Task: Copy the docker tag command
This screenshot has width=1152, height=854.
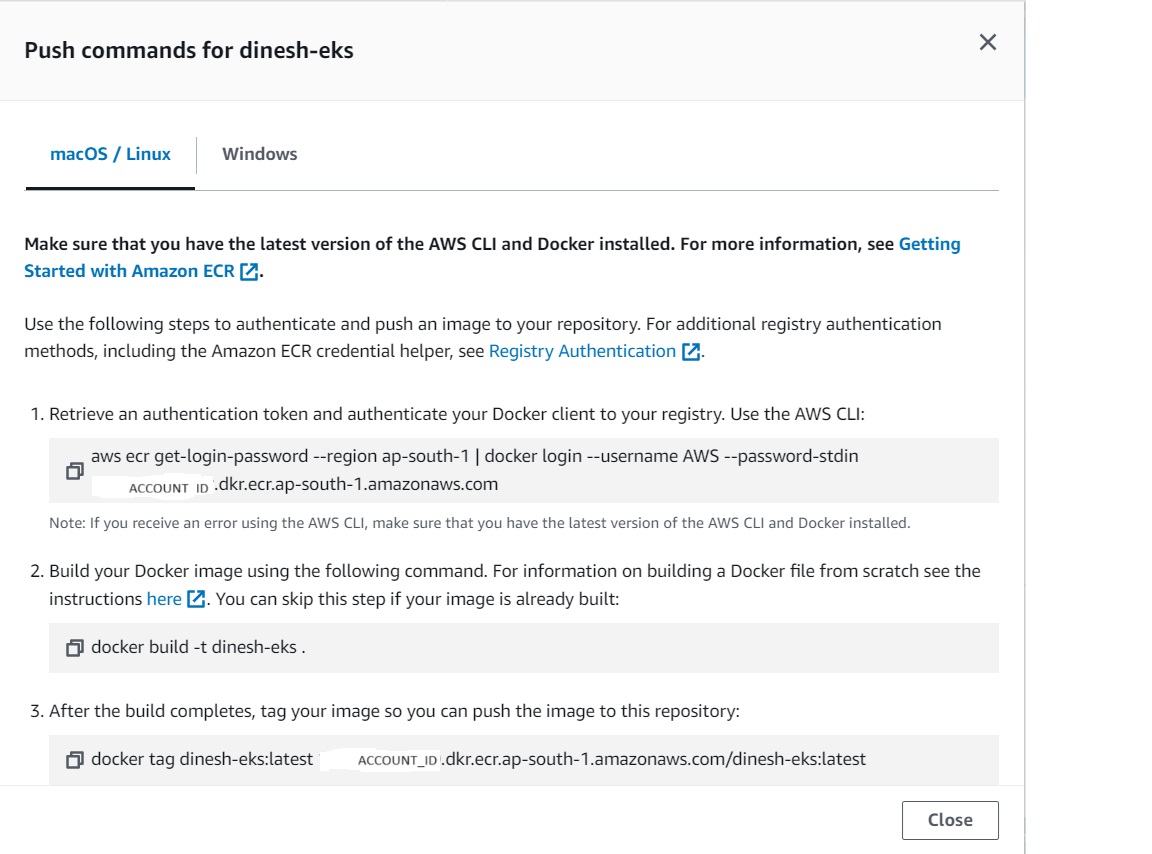Action: [x=74, y=760]
